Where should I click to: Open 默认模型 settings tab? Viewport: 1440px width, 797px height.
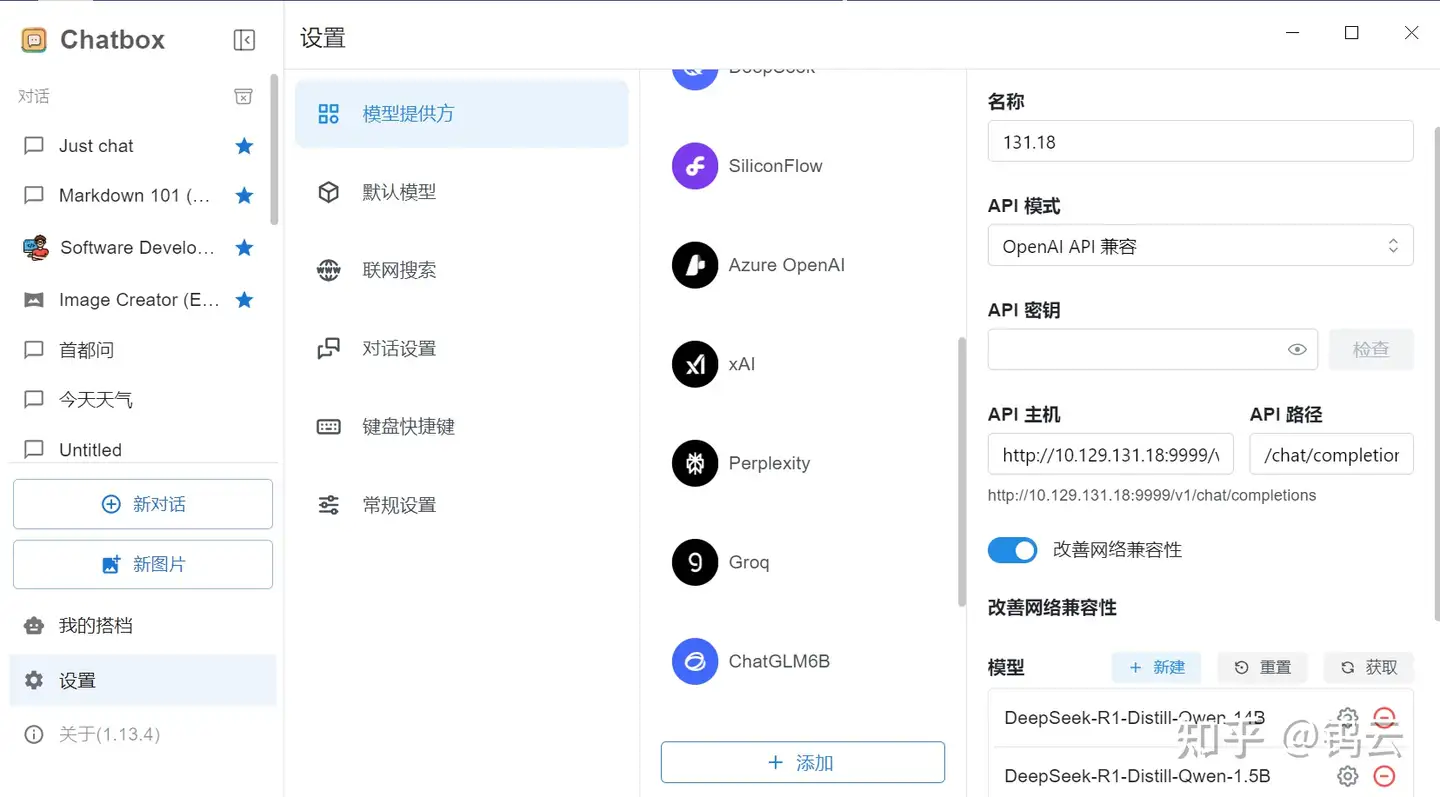pyautogui.click(x=462, y=192)
